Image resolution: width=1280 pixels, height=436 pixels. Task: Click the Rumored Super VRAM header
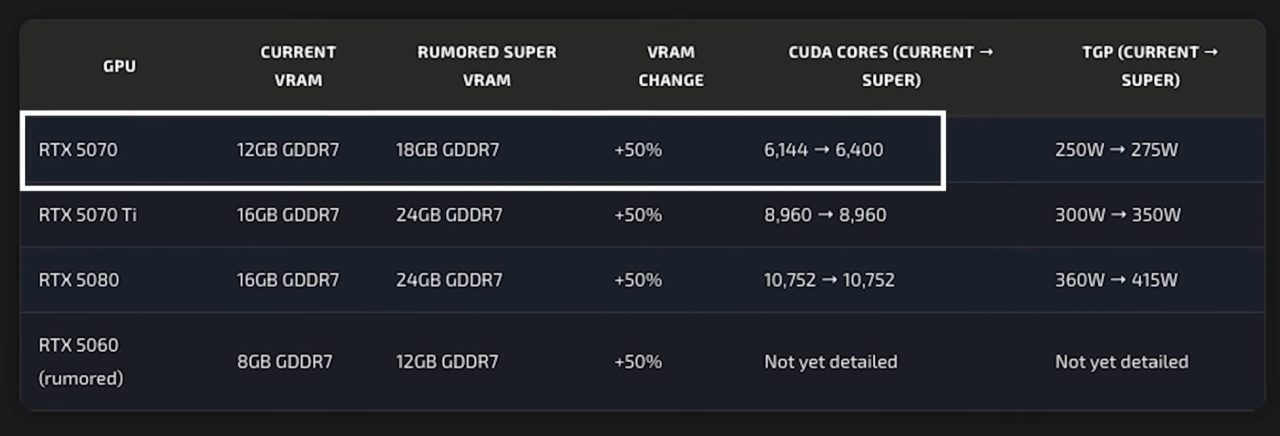[x=487, y=66]
